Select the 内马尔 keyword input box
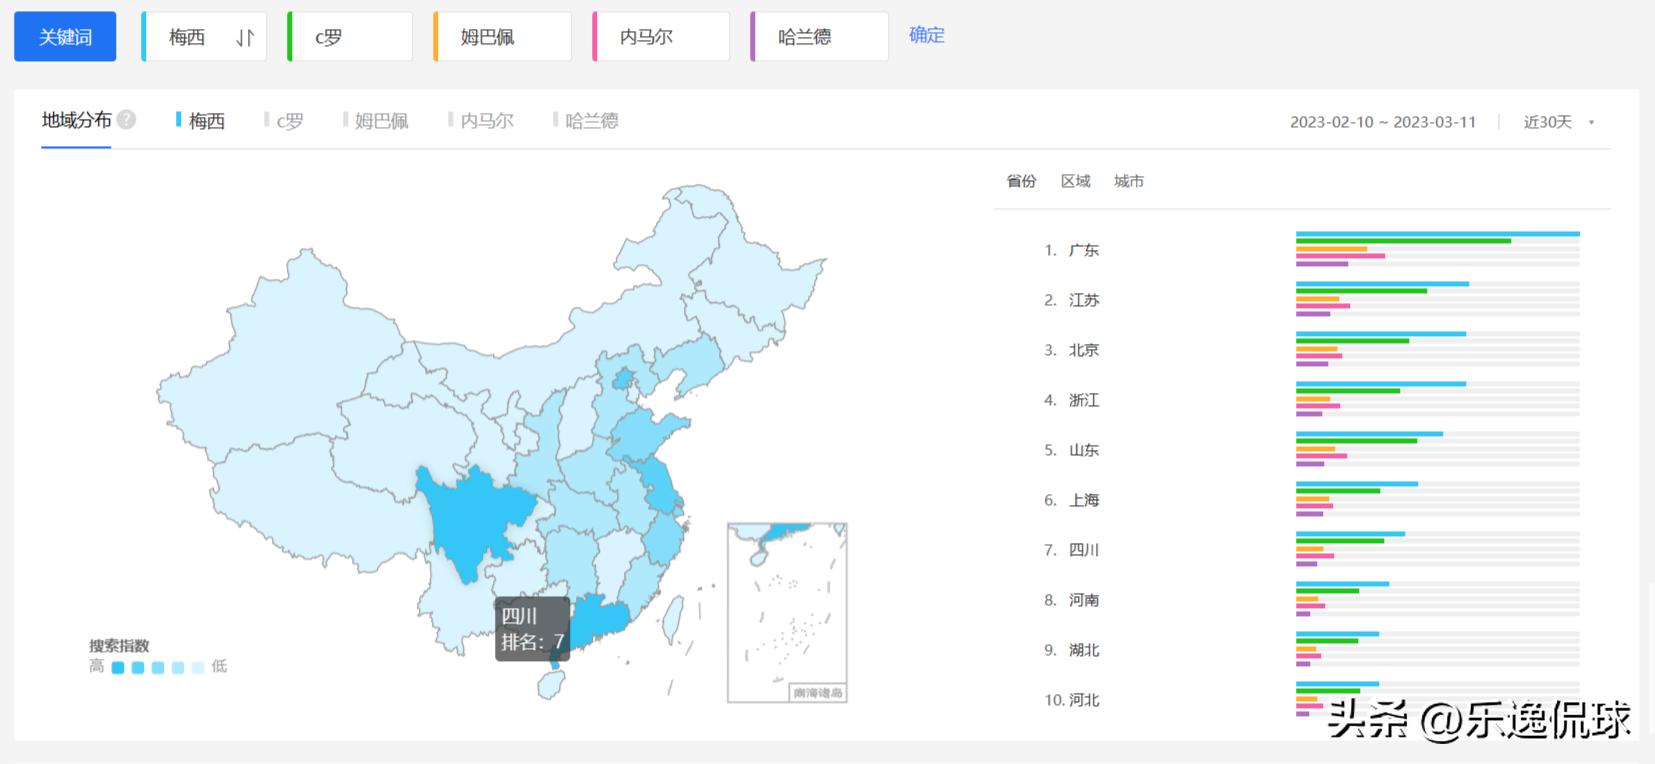This screenshot has height=764, width=1655. coord(661,37)
